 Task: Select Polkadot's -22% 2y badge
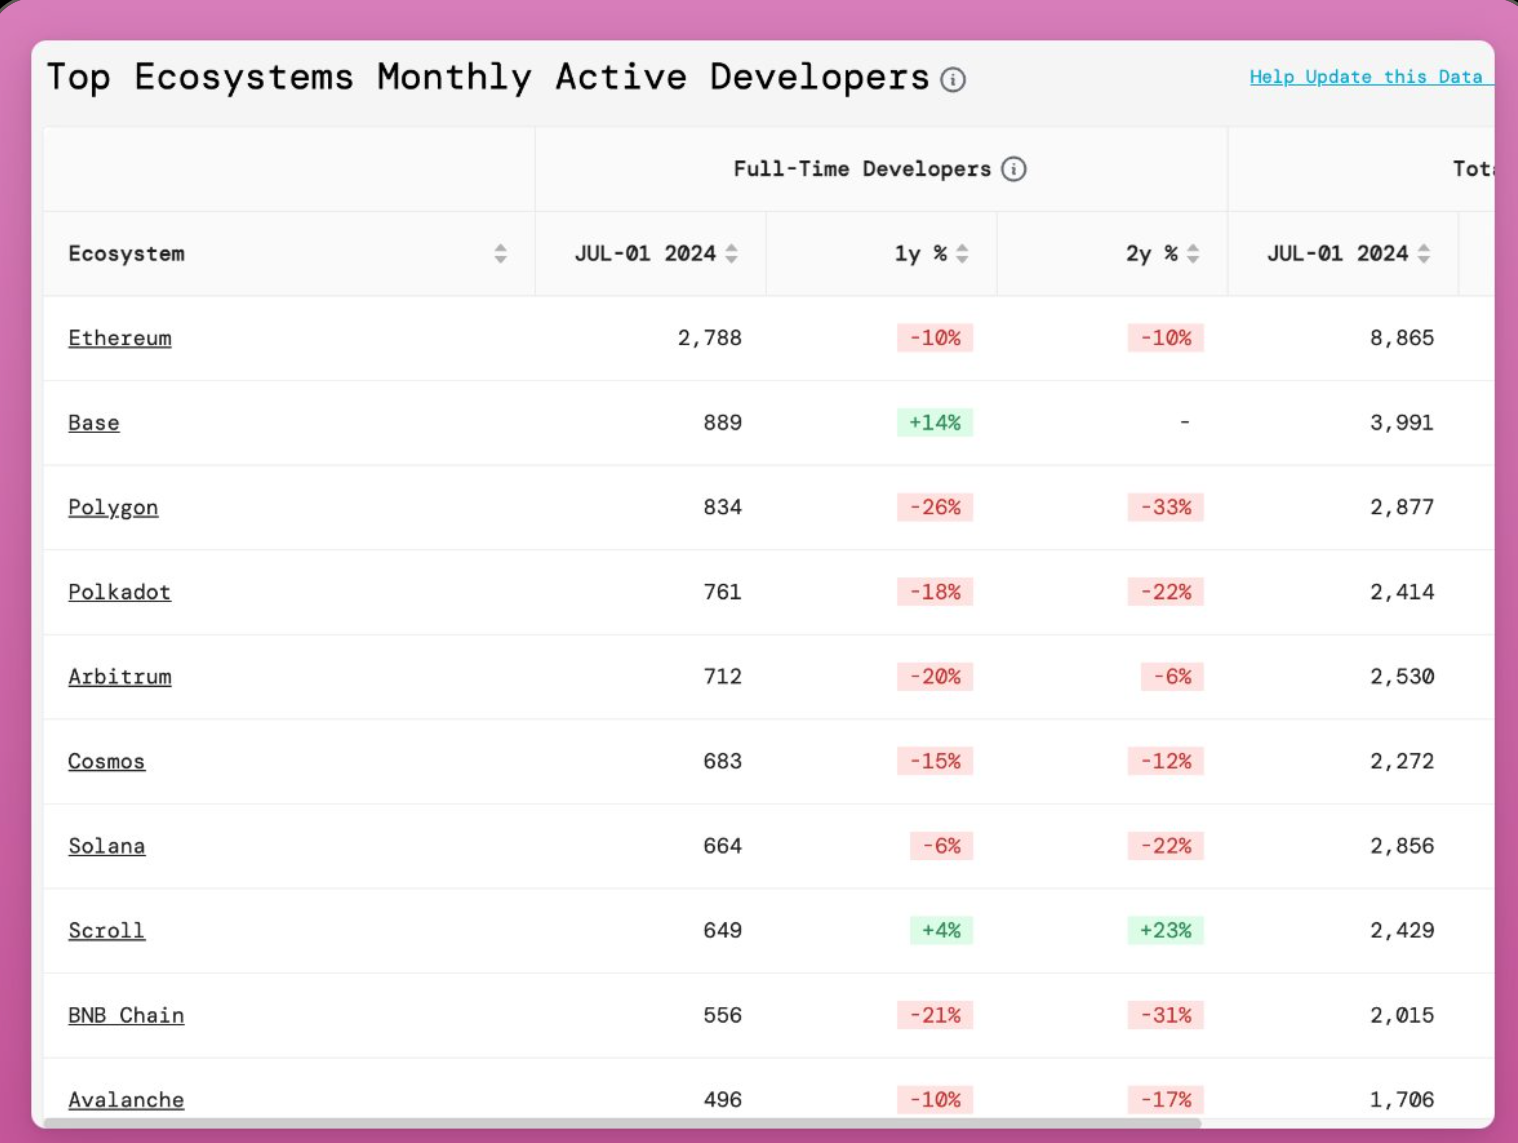pos(1166,592)
